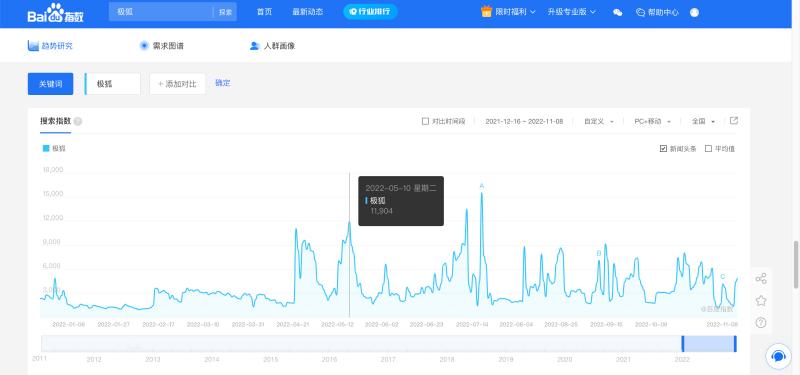Switch to the 趋势研究 tab
This screenshot has height=375, width=800.
pyautogui.click(x=50, y=46)
